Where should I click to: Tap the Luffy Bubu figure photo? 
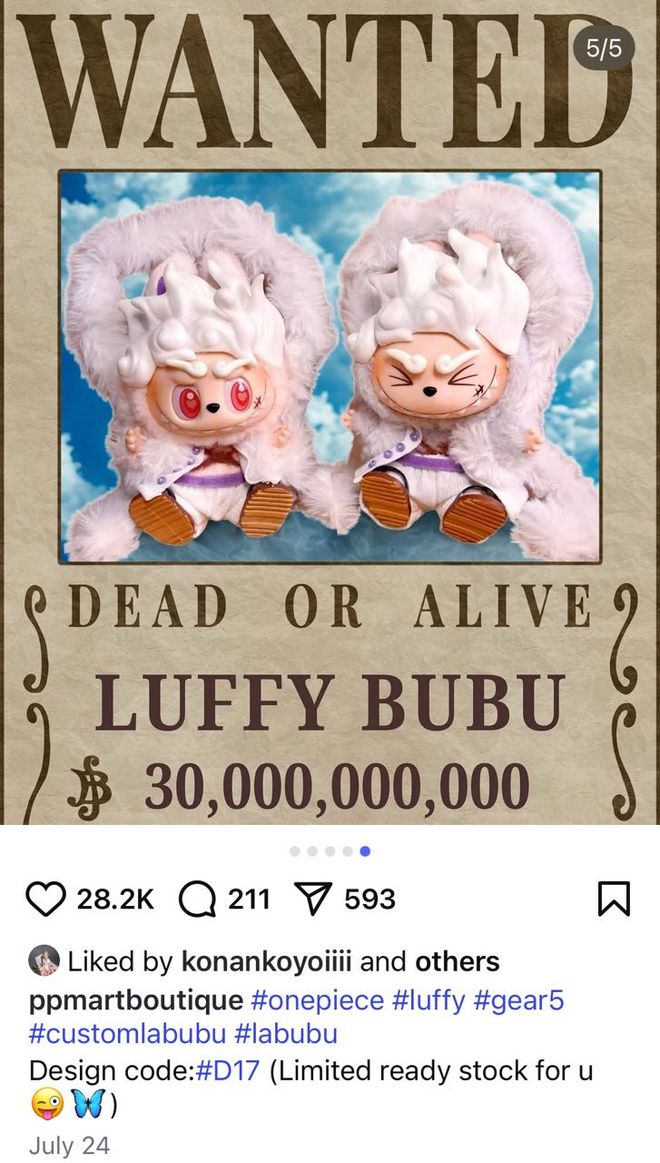coord(330,366)
